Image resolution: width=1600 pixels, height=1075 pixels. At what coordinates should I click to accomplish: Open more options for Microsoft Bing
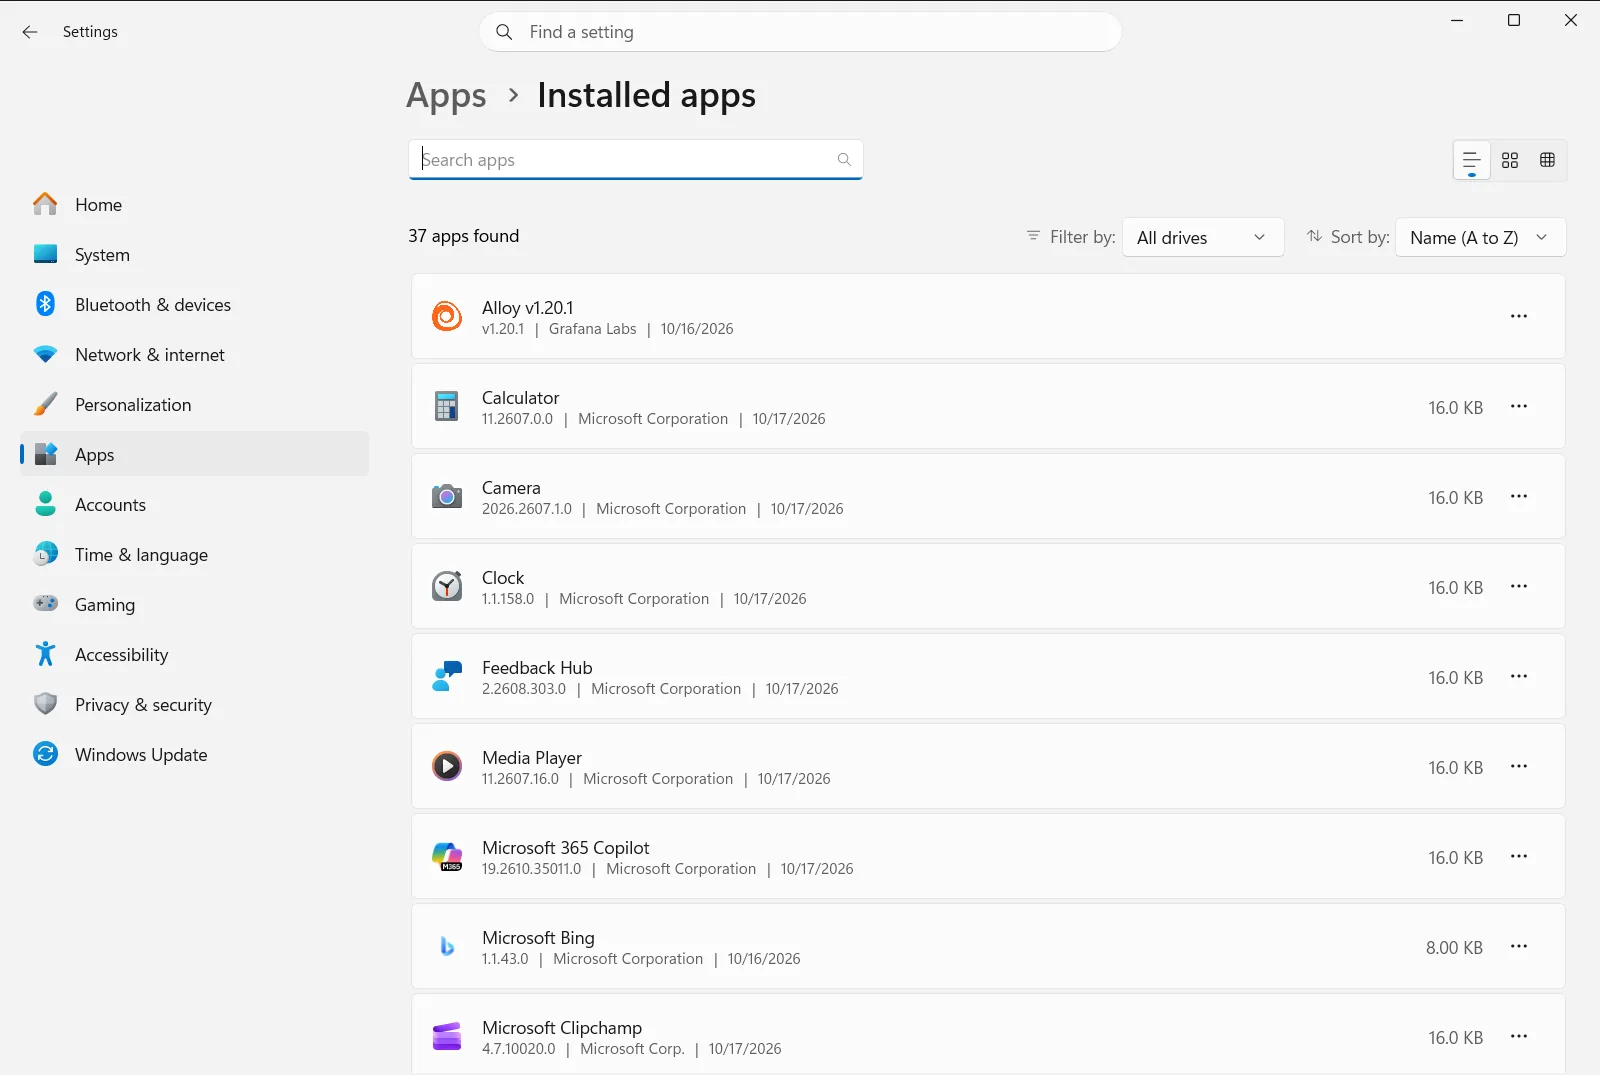(x=1519, y=946)
